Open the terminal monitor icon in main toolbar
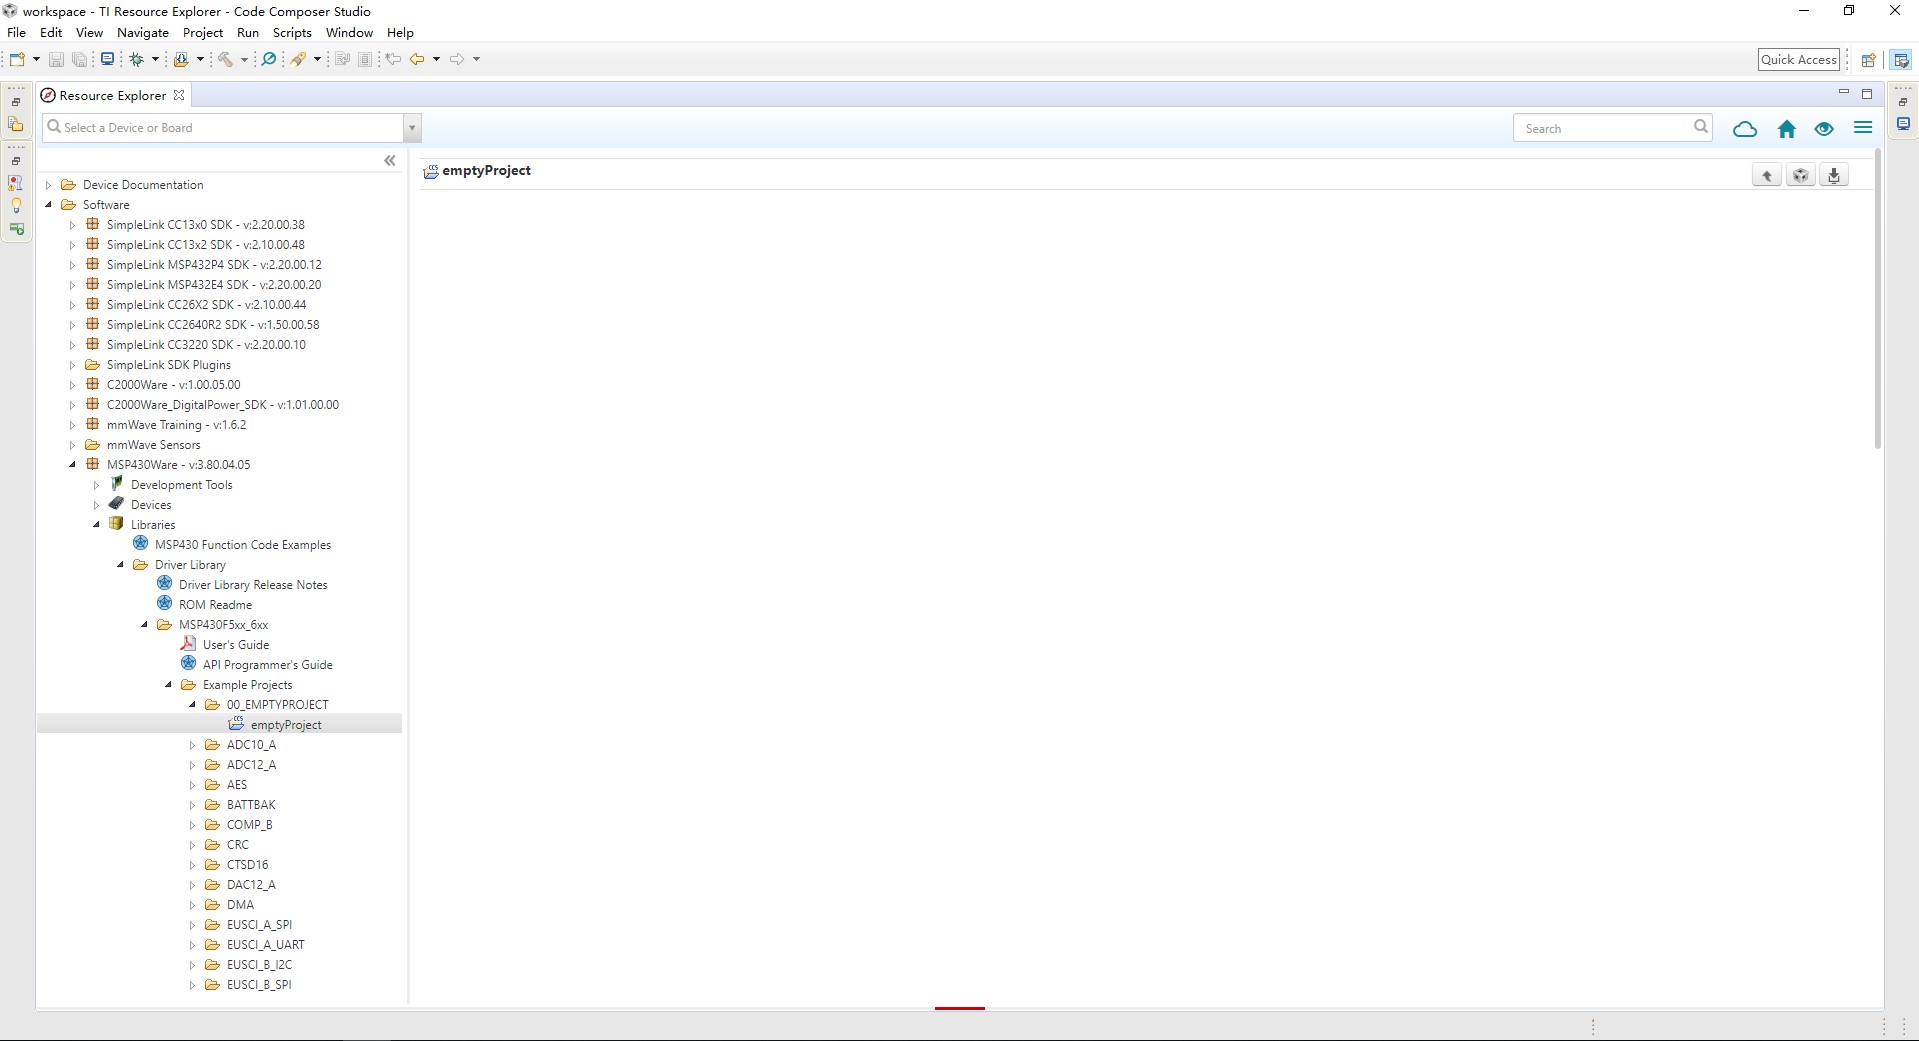 pos(107,59)
